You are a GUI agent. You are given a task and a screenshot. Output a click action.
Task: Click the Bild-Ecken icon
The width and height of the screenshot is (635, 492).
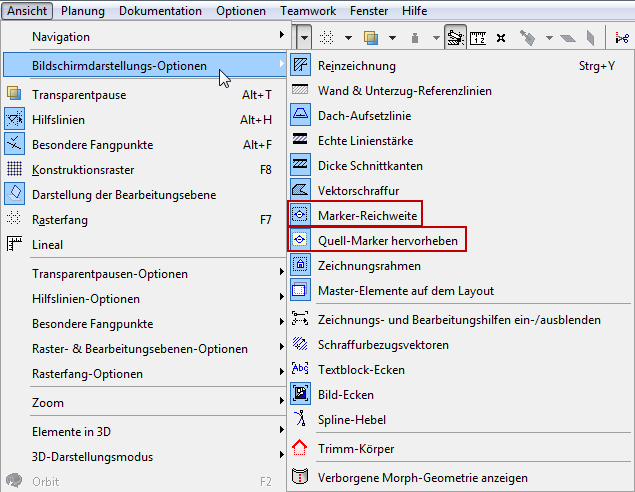[300, 394]
